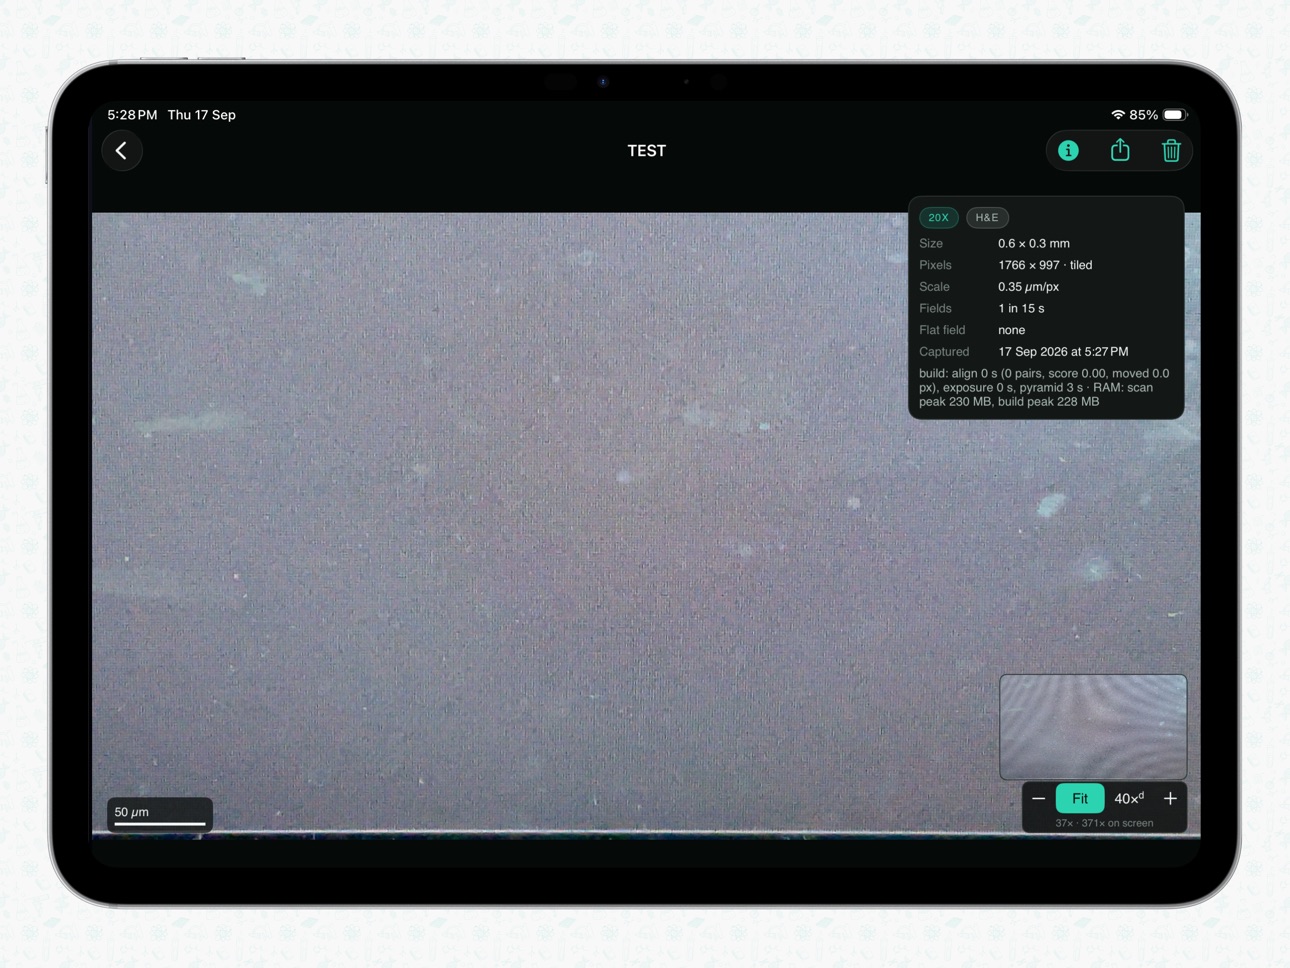Select the '0.35 µm/px' scale value
Viewport: 1290px width, 968px height.
pos(1028,287)
